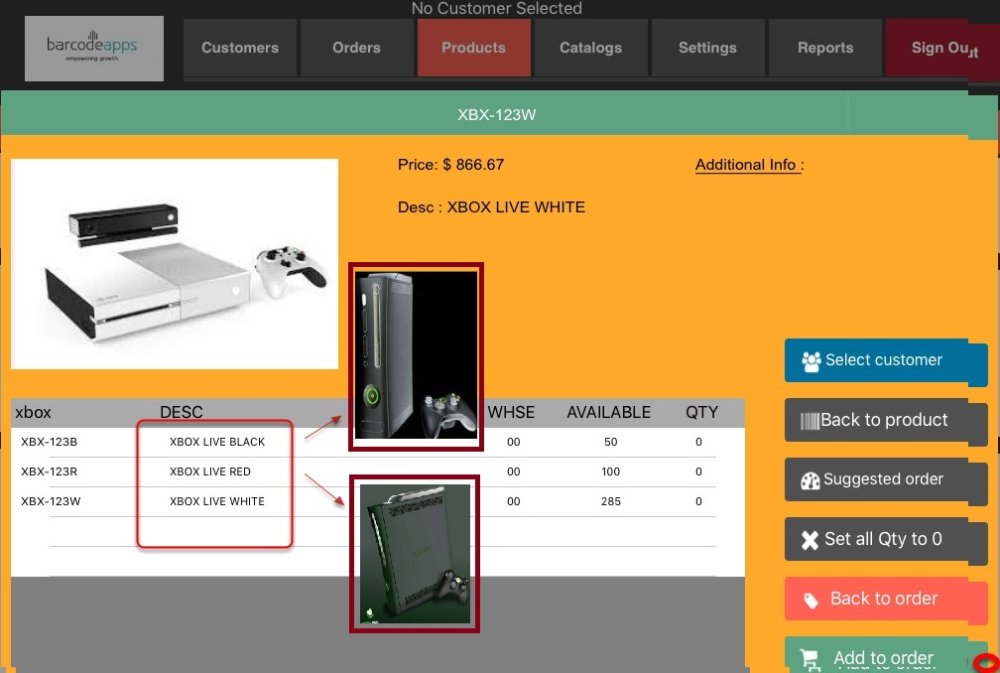Click the XBOX LIVE BLACK description
The height and width of the screenshot is (673, 1000).
coord(217,441)
